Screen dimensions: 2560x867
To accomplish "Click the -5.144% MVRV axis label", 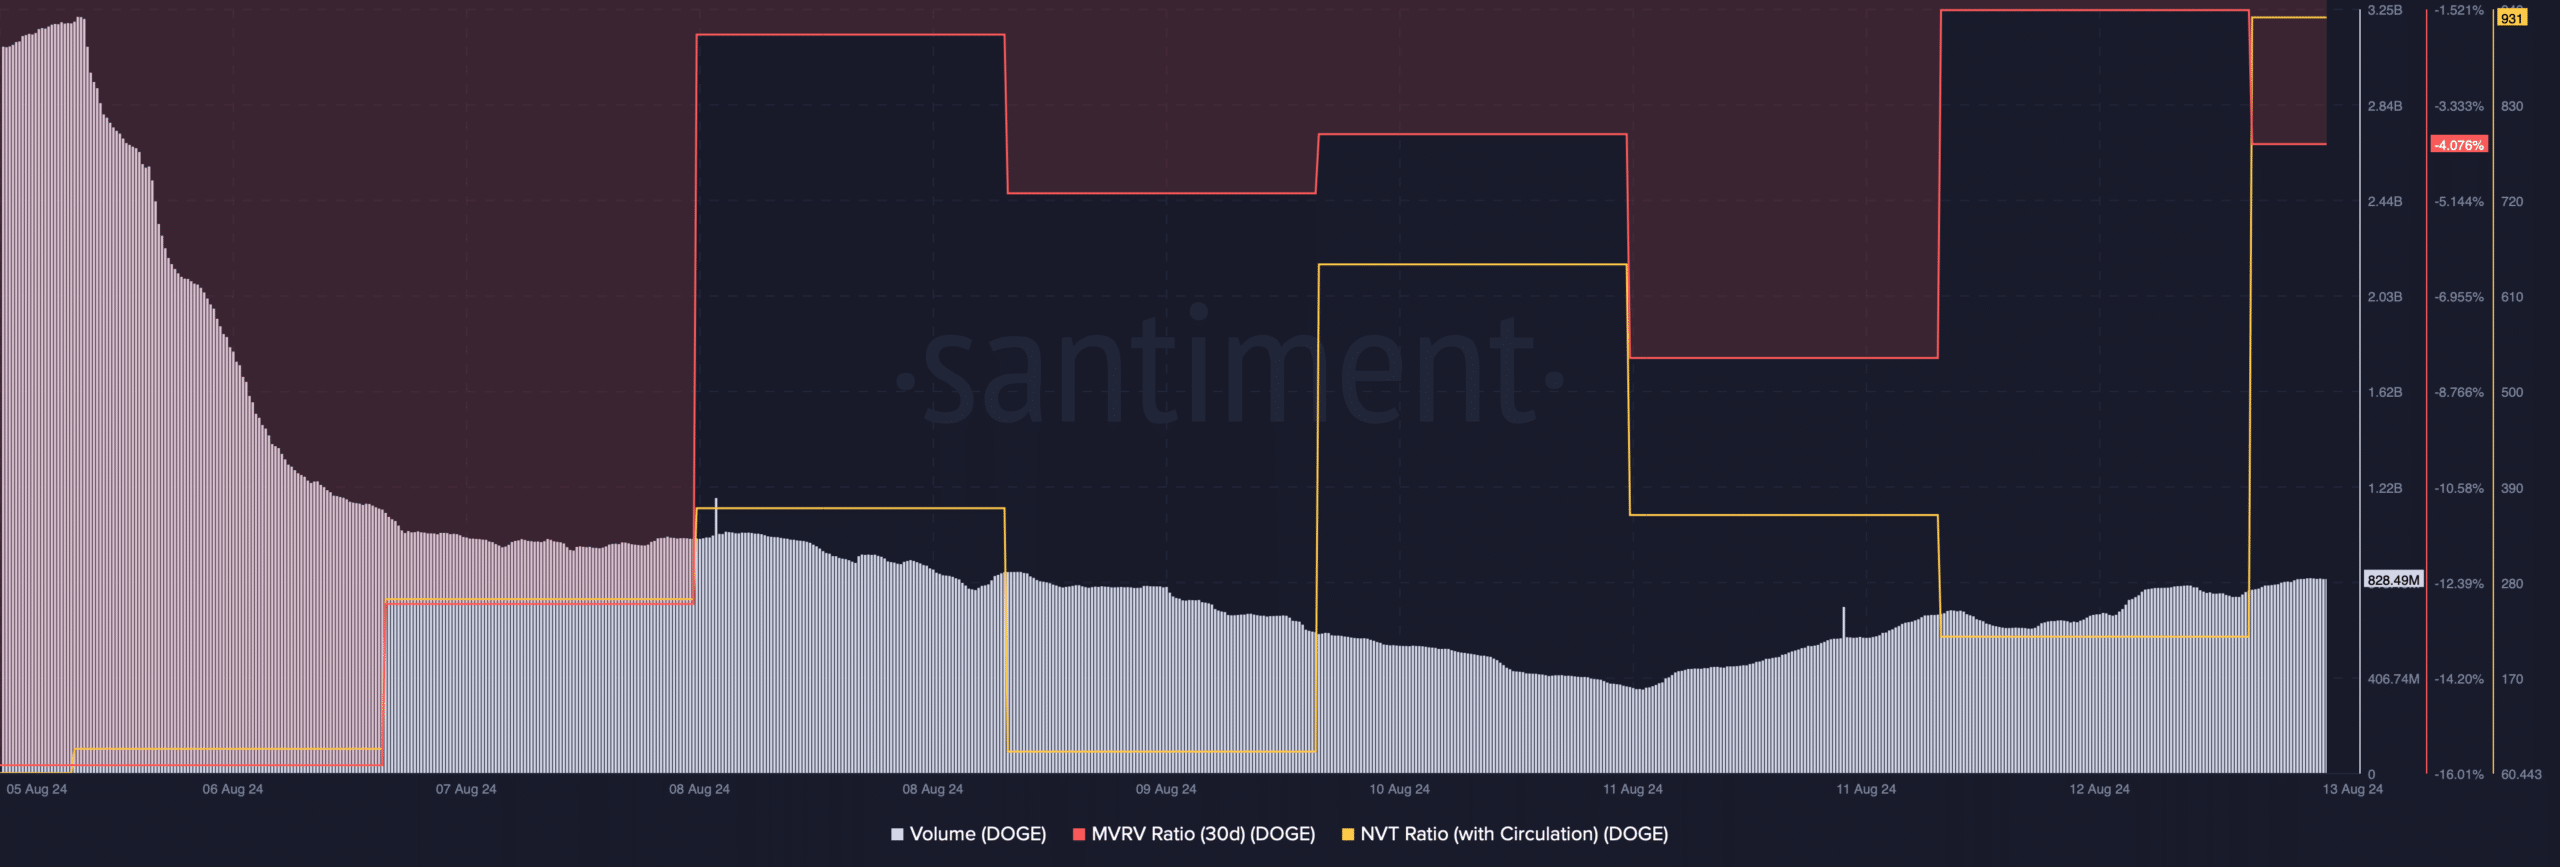I will (2459, 202).
